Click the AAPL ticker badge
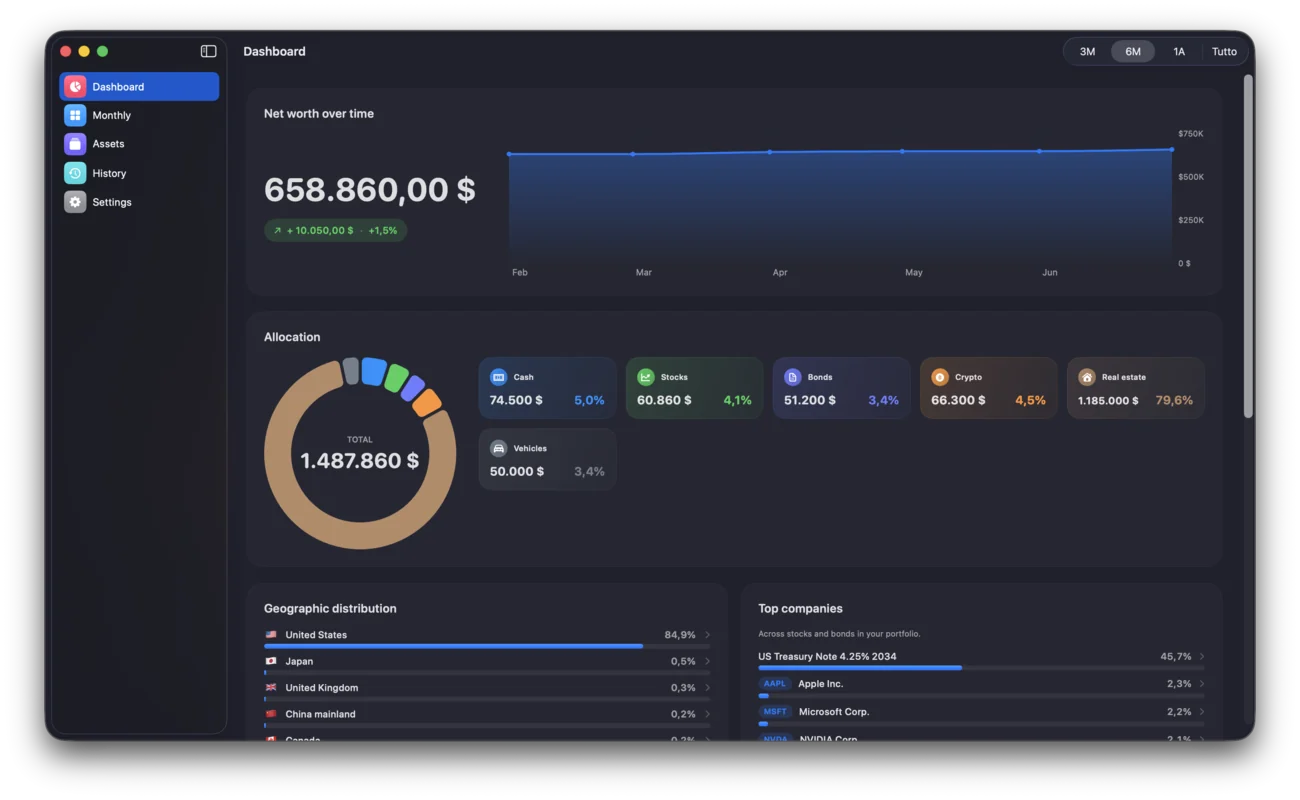This screenshot has height=800, width=1300. click(x=775, y=684)
